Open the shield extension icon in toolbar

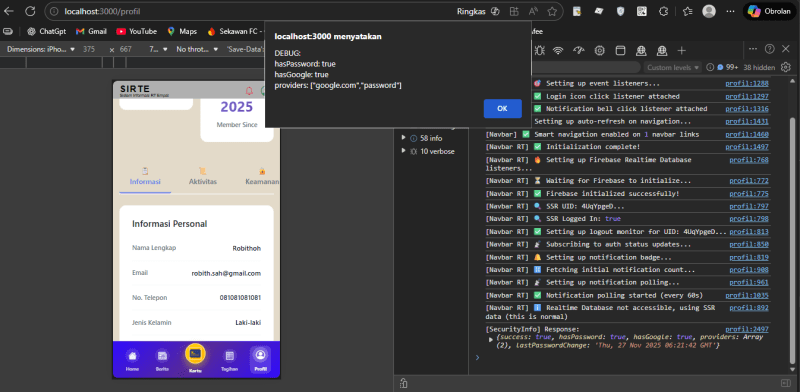point(620,11)
